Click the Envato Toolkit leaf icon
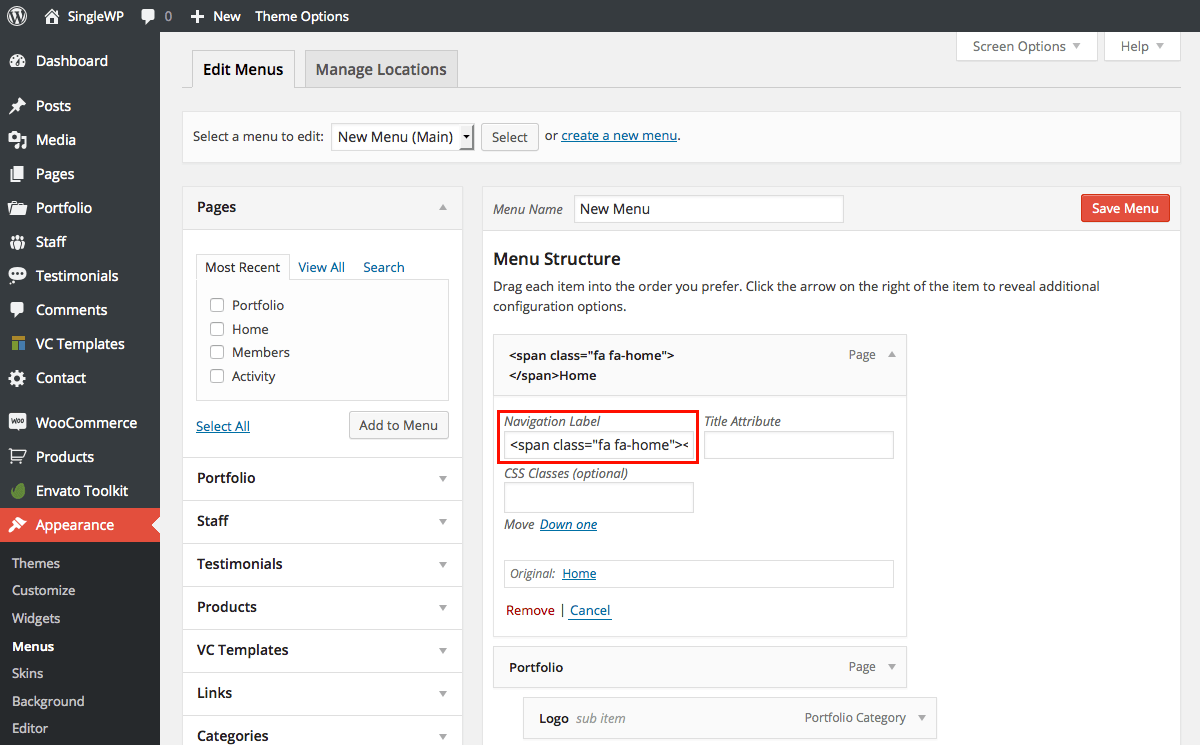The image size is (1200, 745). click(x=17, y=491)
